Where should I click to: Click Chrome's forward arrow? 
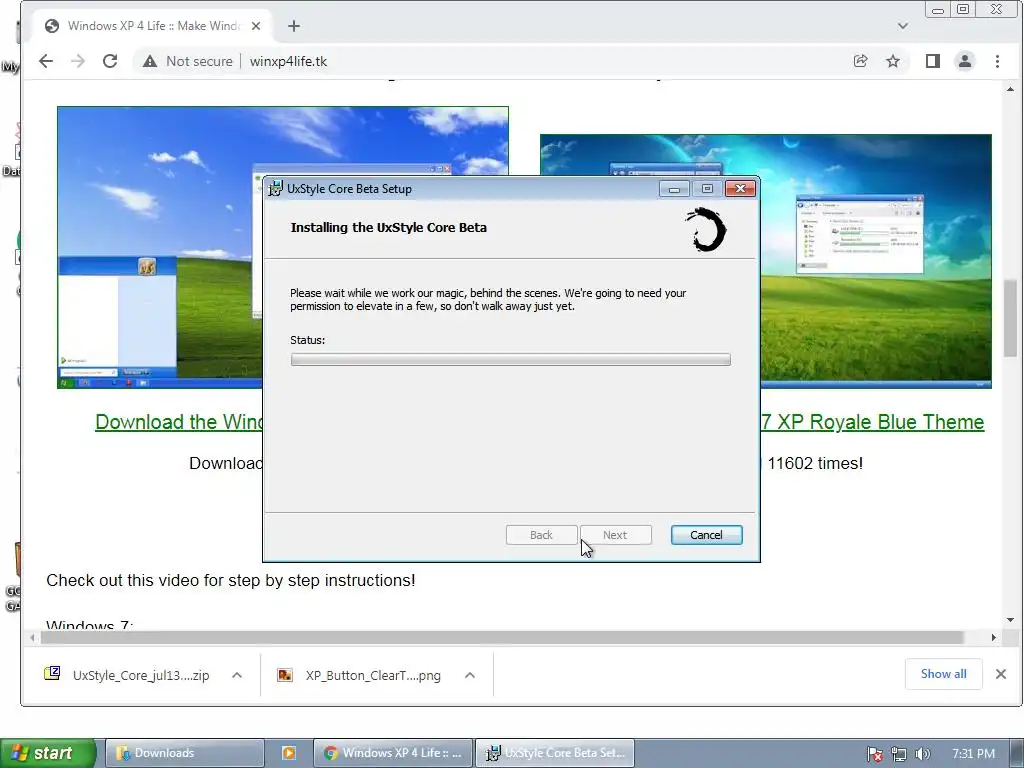coord(78,61)
